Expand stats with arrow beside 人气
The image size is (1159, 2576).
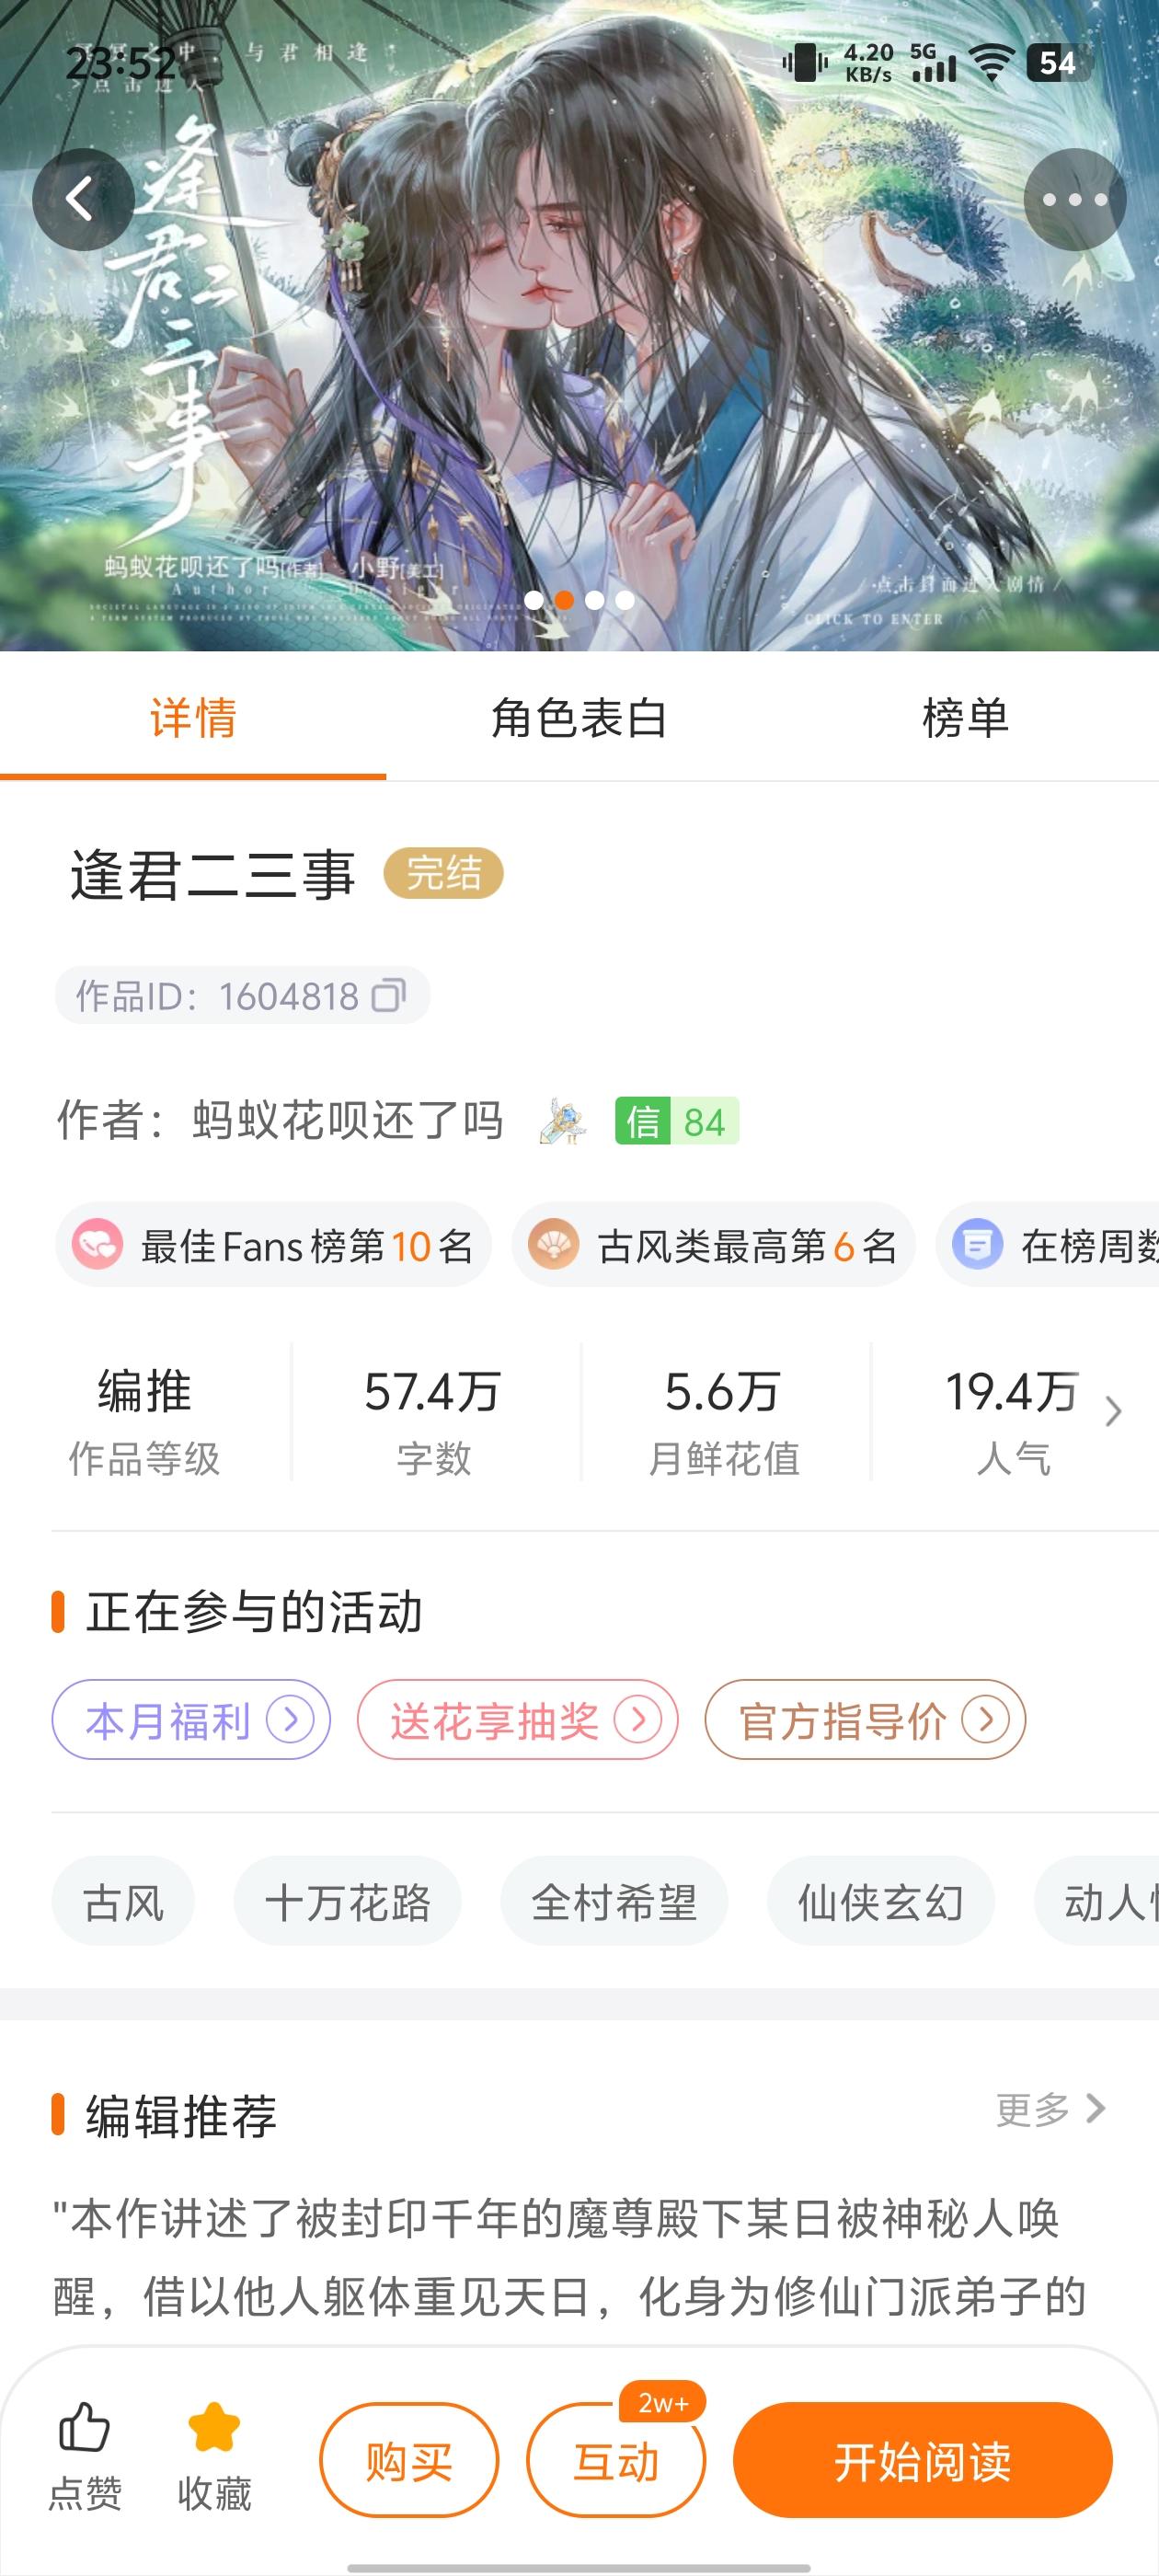(1113, 1411)
